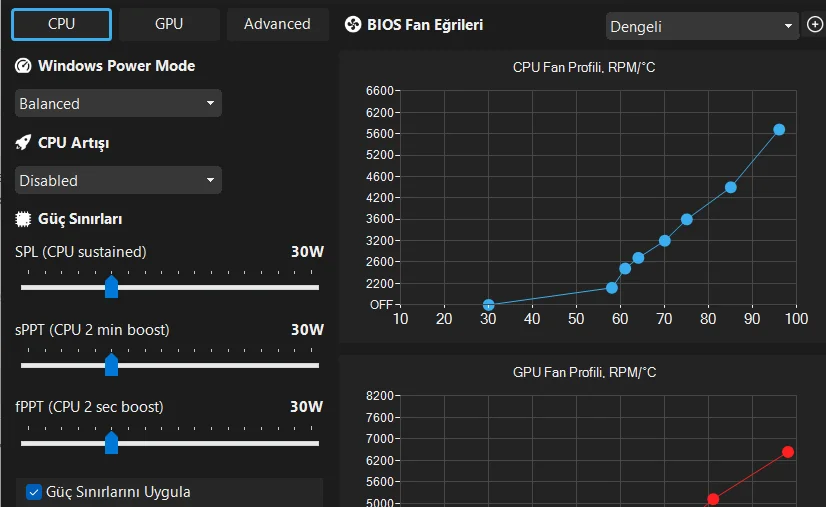Click the sPPT (CPU 2 min boost) slider handle
The height and width of the screenshot is (507, 826).
pyautogui.click(x=112, y=365)
